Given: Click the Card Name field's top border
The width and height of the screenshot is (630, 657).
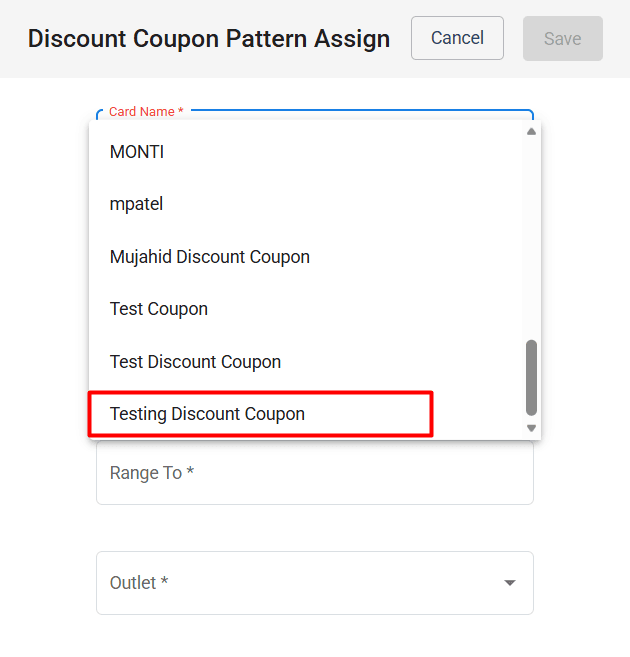Looking at the screenshot, I should point(360,110).
